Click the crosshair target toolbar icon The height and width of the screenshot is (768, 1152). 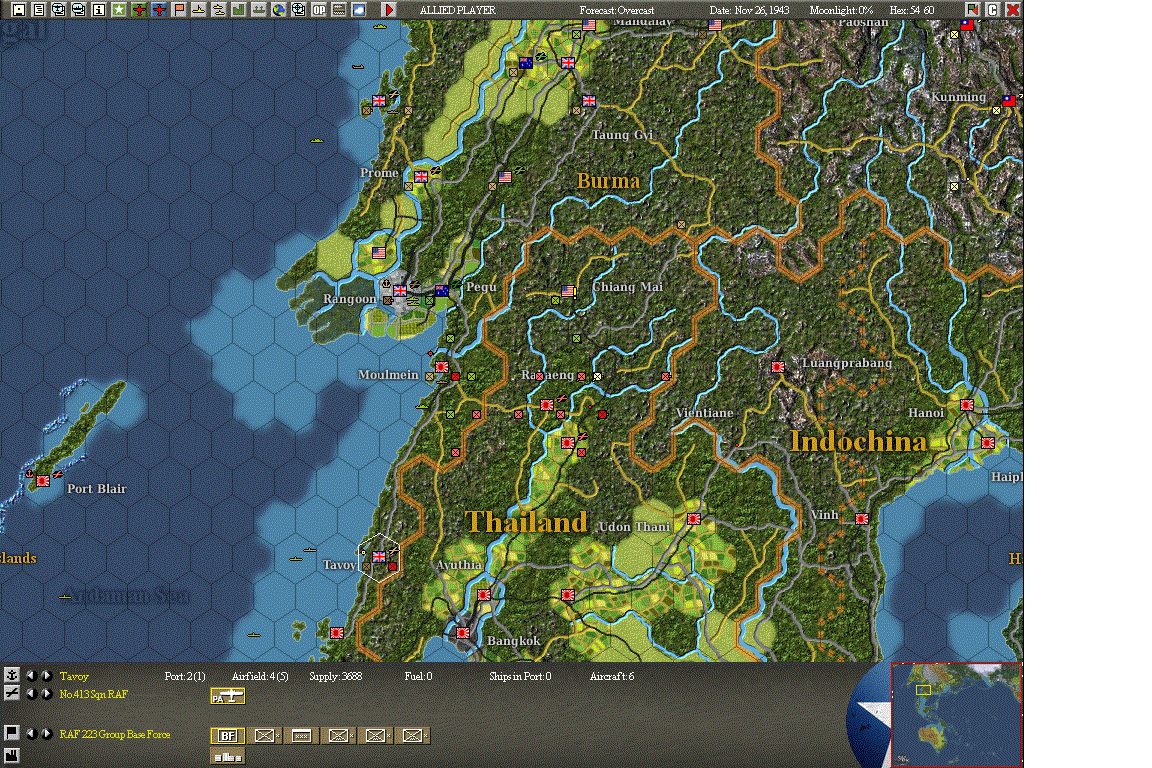pyautogui.click(x=298, y=10)
